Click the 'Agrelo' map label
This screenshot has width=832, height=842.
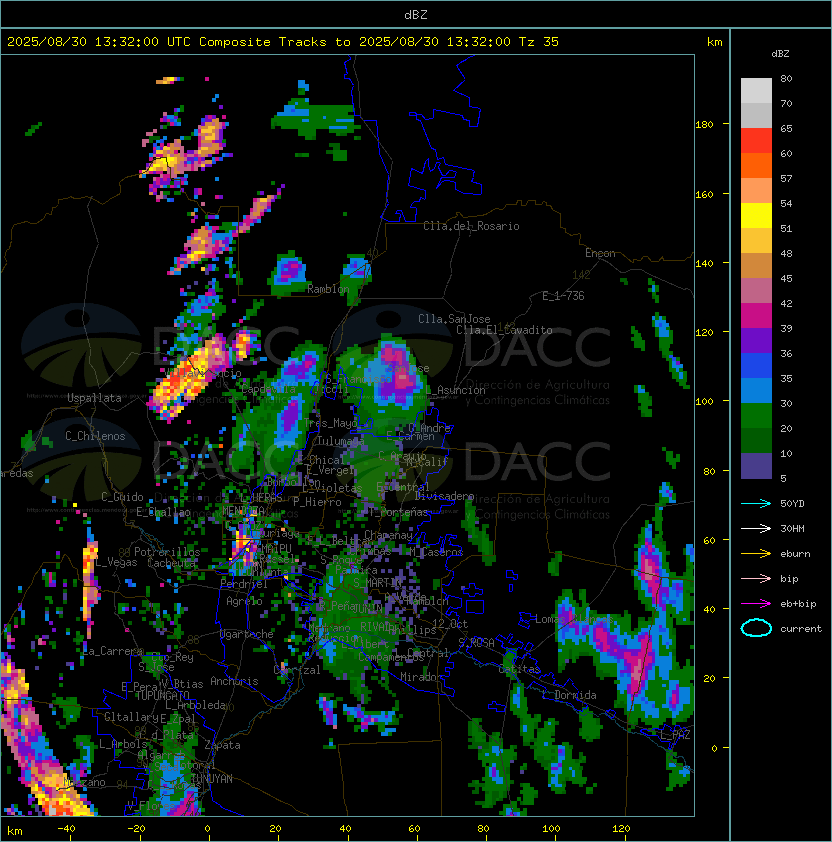[x=244, y=601]
